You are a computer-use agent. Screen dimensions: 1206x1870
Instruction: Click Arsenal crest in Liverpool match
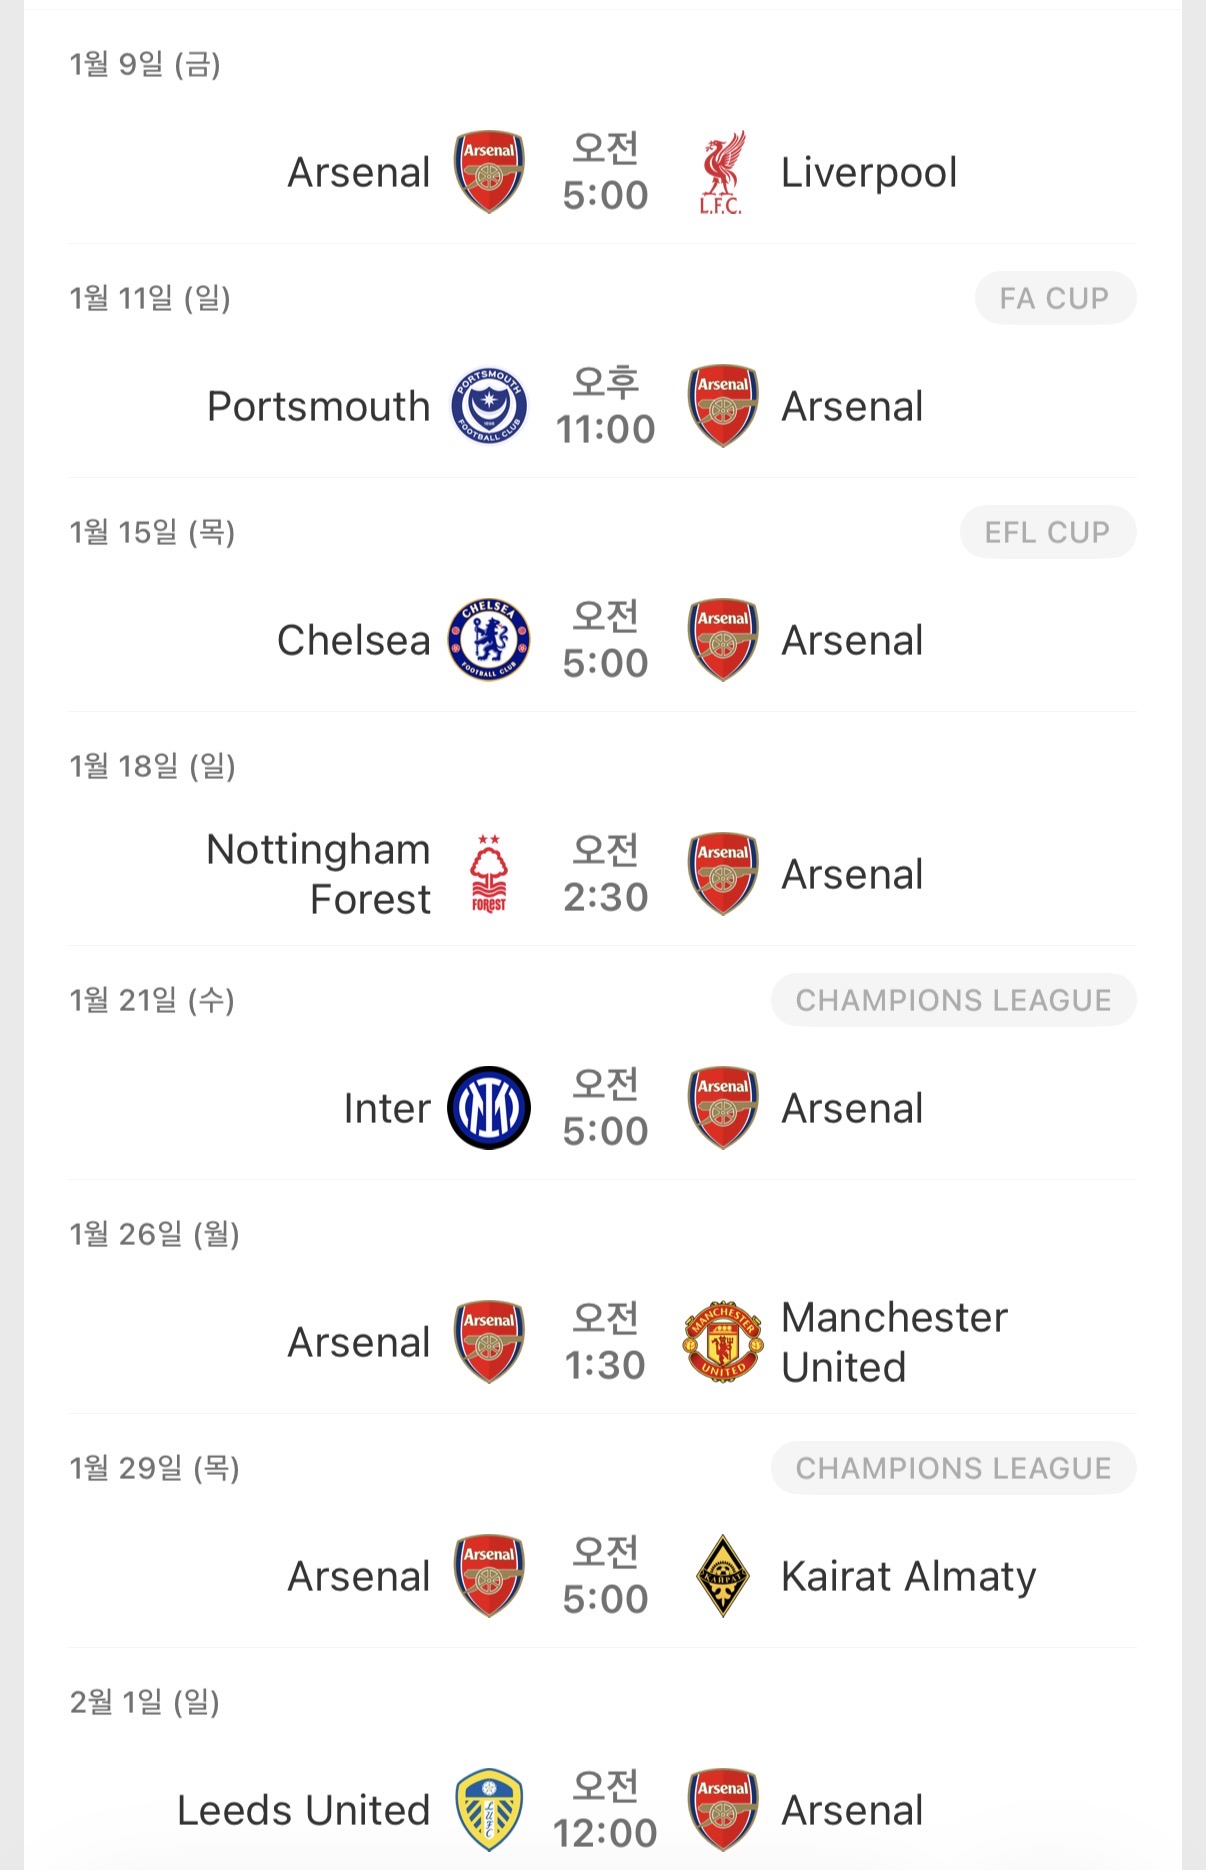pyautogui.click(x=489, y=172)
